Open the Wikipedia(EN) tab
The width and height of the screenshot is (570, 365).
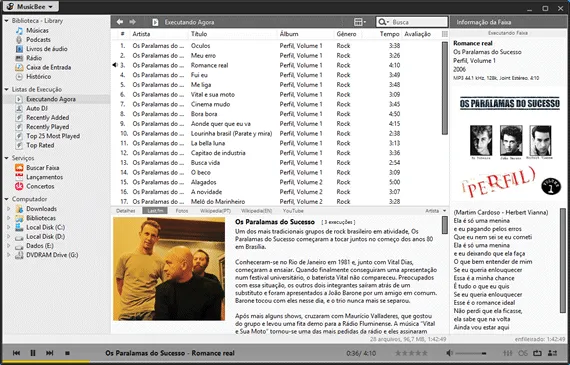pos(256,211)
